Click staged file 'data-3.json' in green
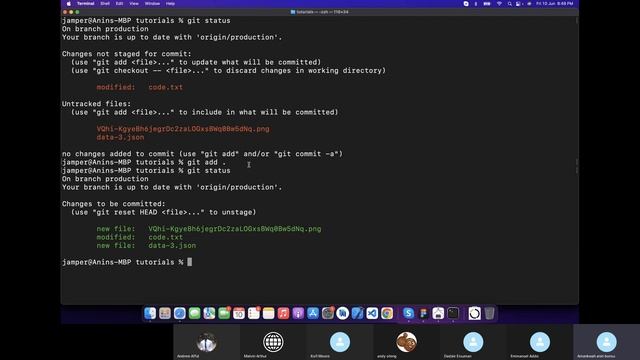Viewport: 640px width, 360px height. 172,246
